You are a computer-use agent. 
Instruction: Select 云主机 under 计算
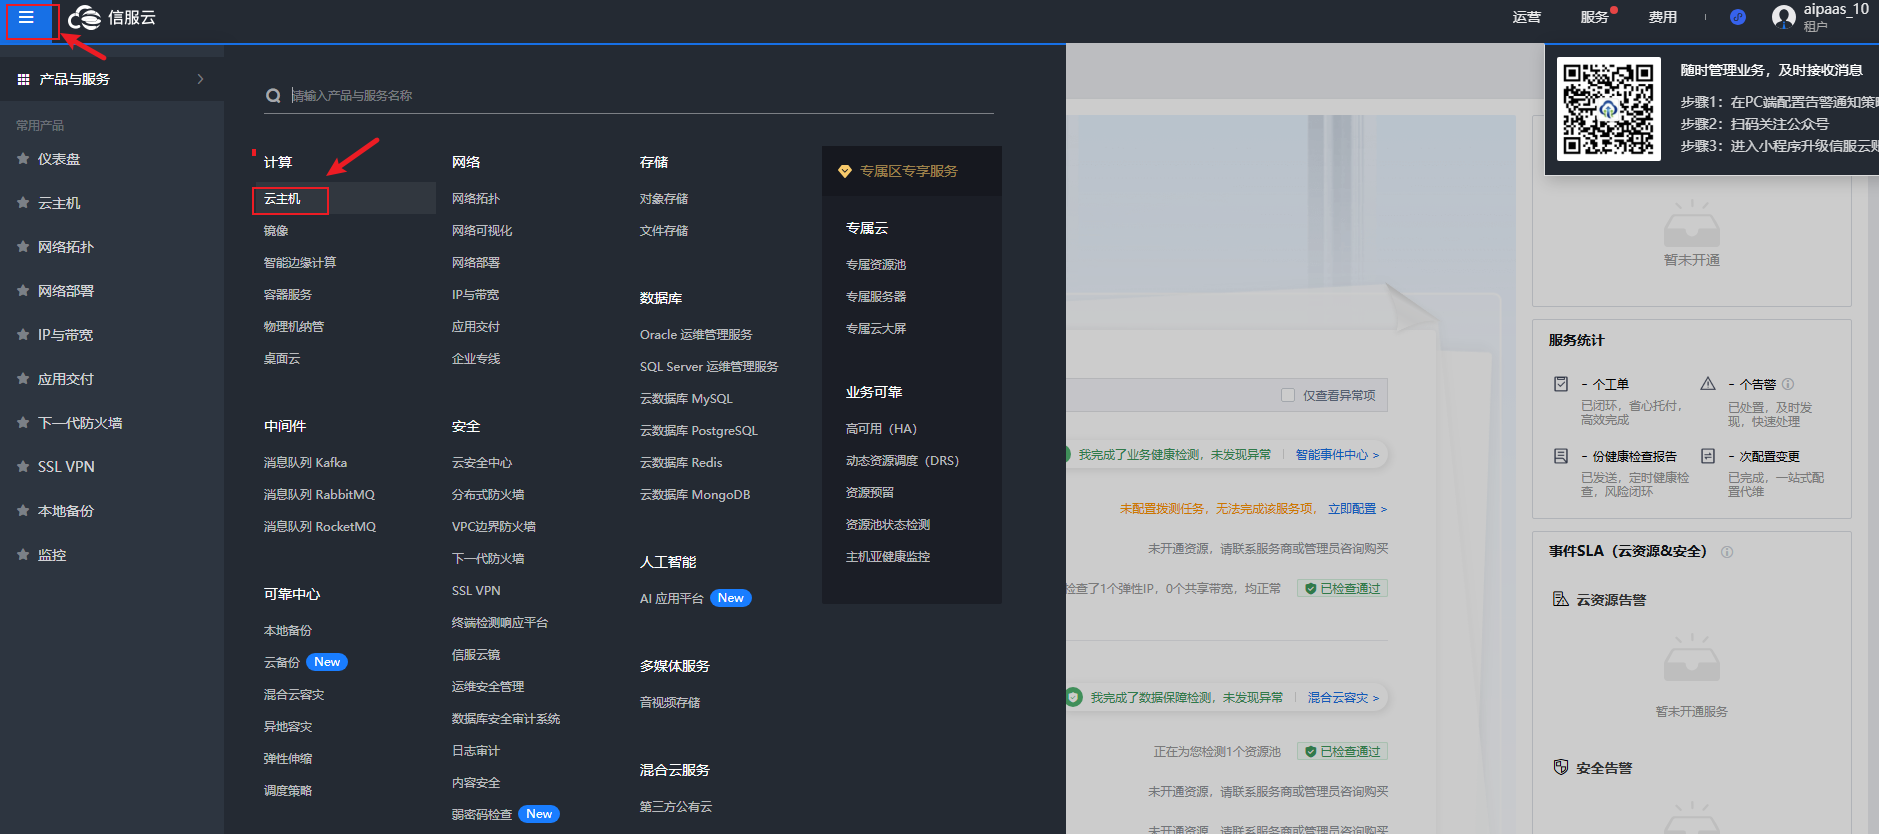click(282, 199)
